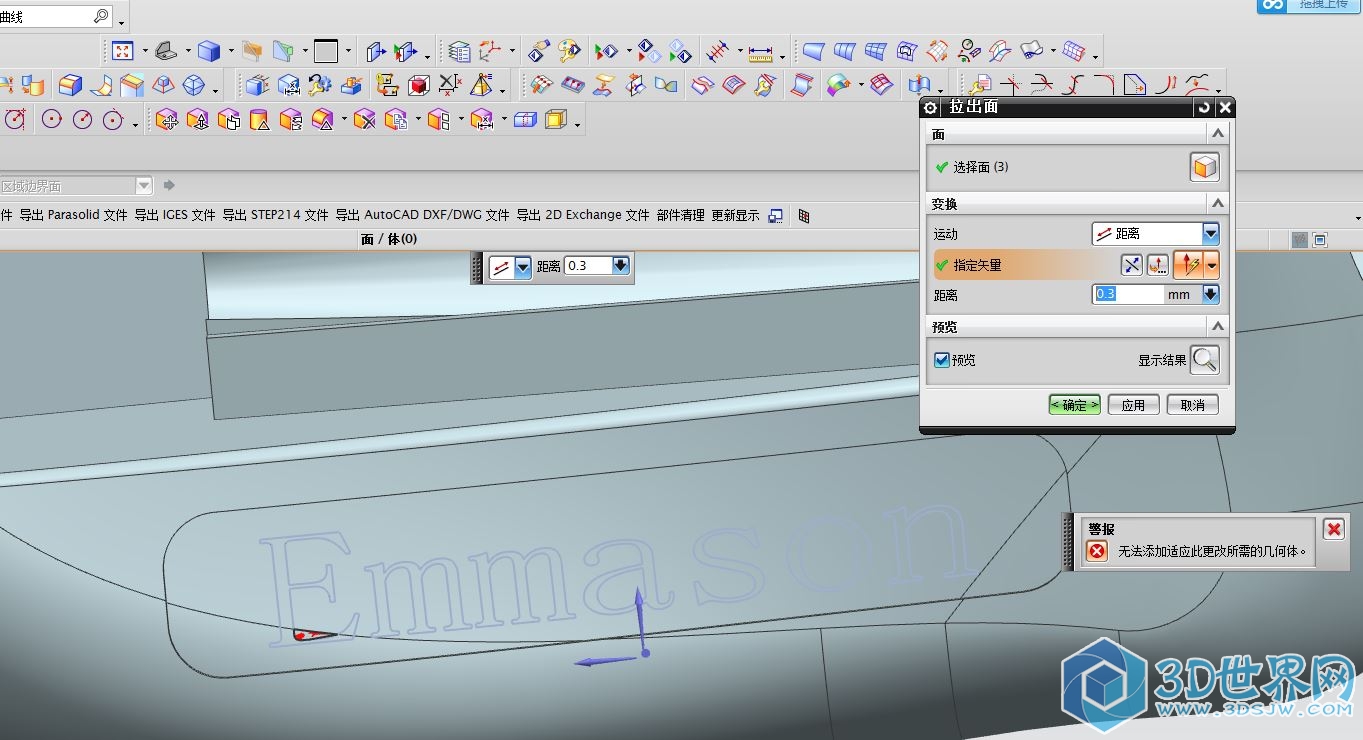Click the reset dialog arrow icon

1204,107
